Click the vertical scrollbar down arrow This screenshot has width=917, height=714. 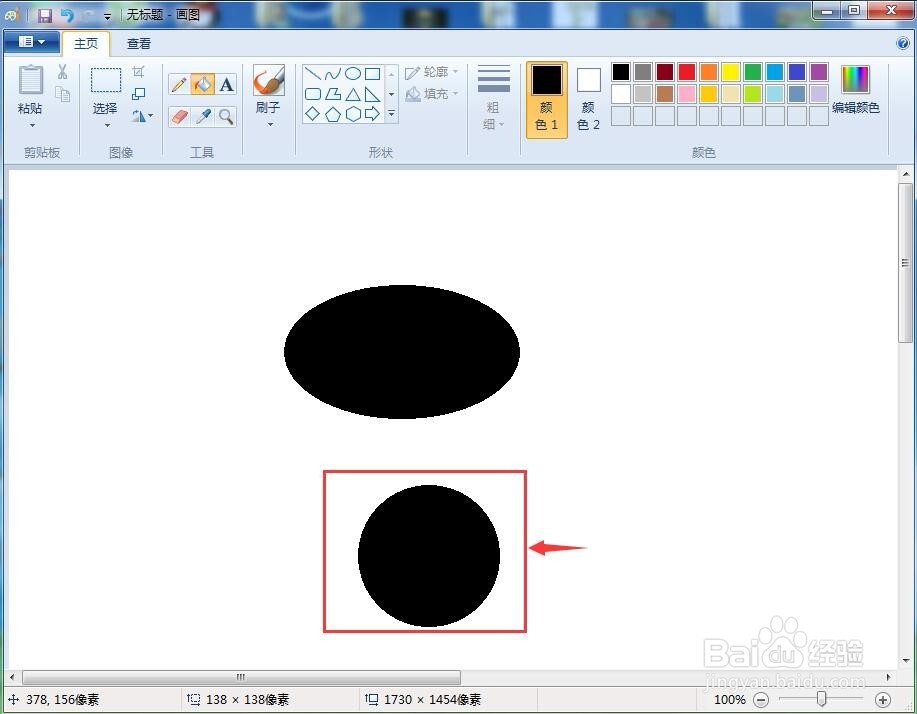(x=905, y=661)
